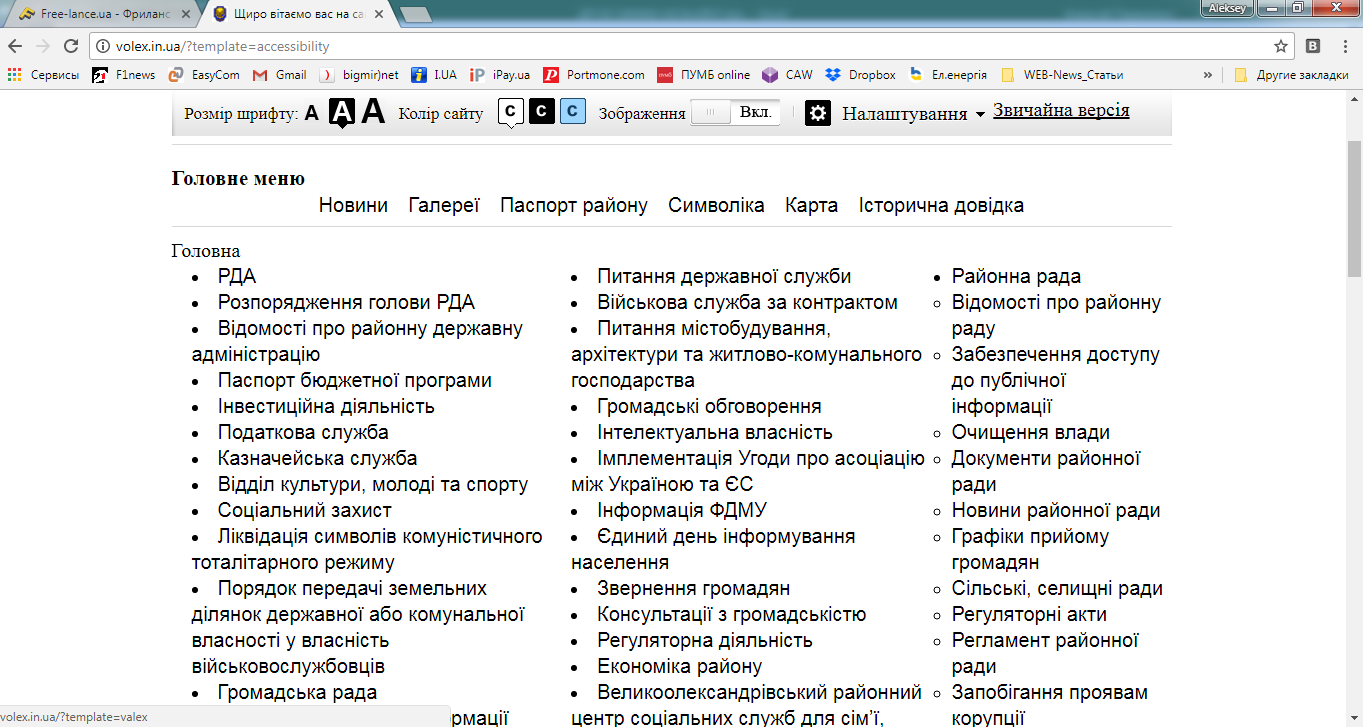Open Сільські, селищні ради link
Viewport: 1363px width, 727px height.
coord(1057,588)
